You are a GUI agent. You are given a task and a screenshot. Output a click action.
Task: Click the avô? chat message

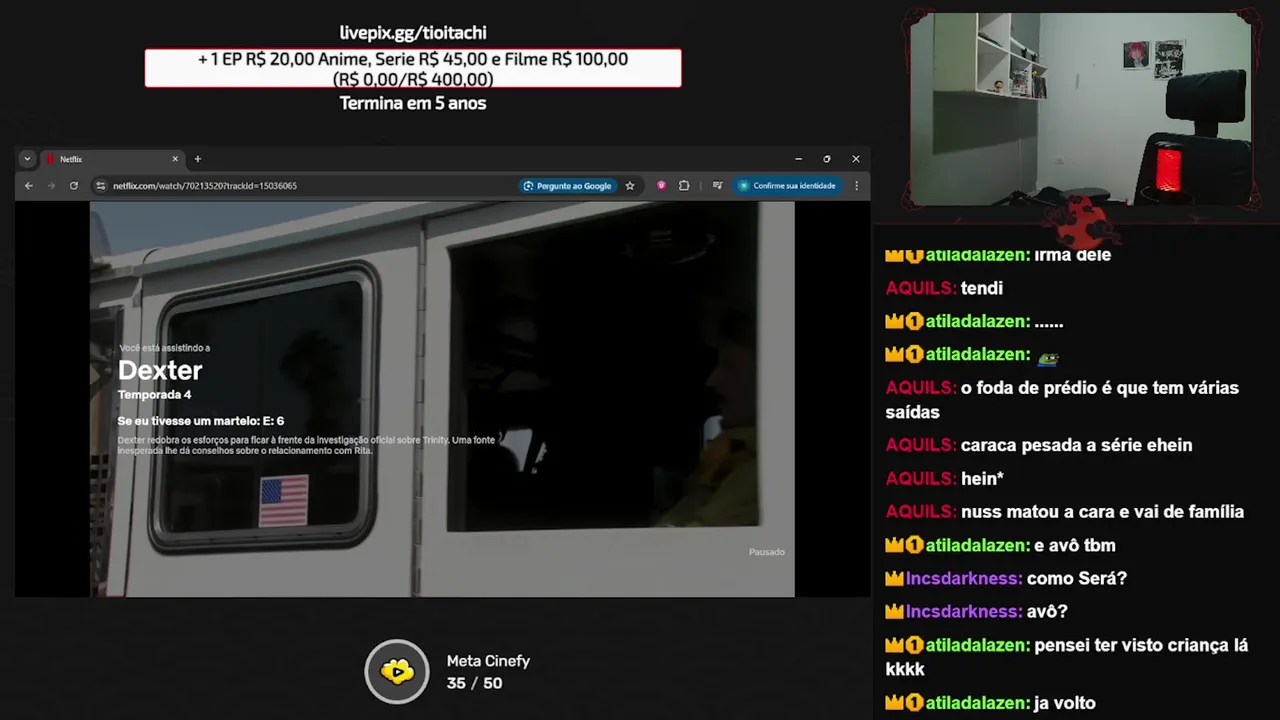[1047, 611]
